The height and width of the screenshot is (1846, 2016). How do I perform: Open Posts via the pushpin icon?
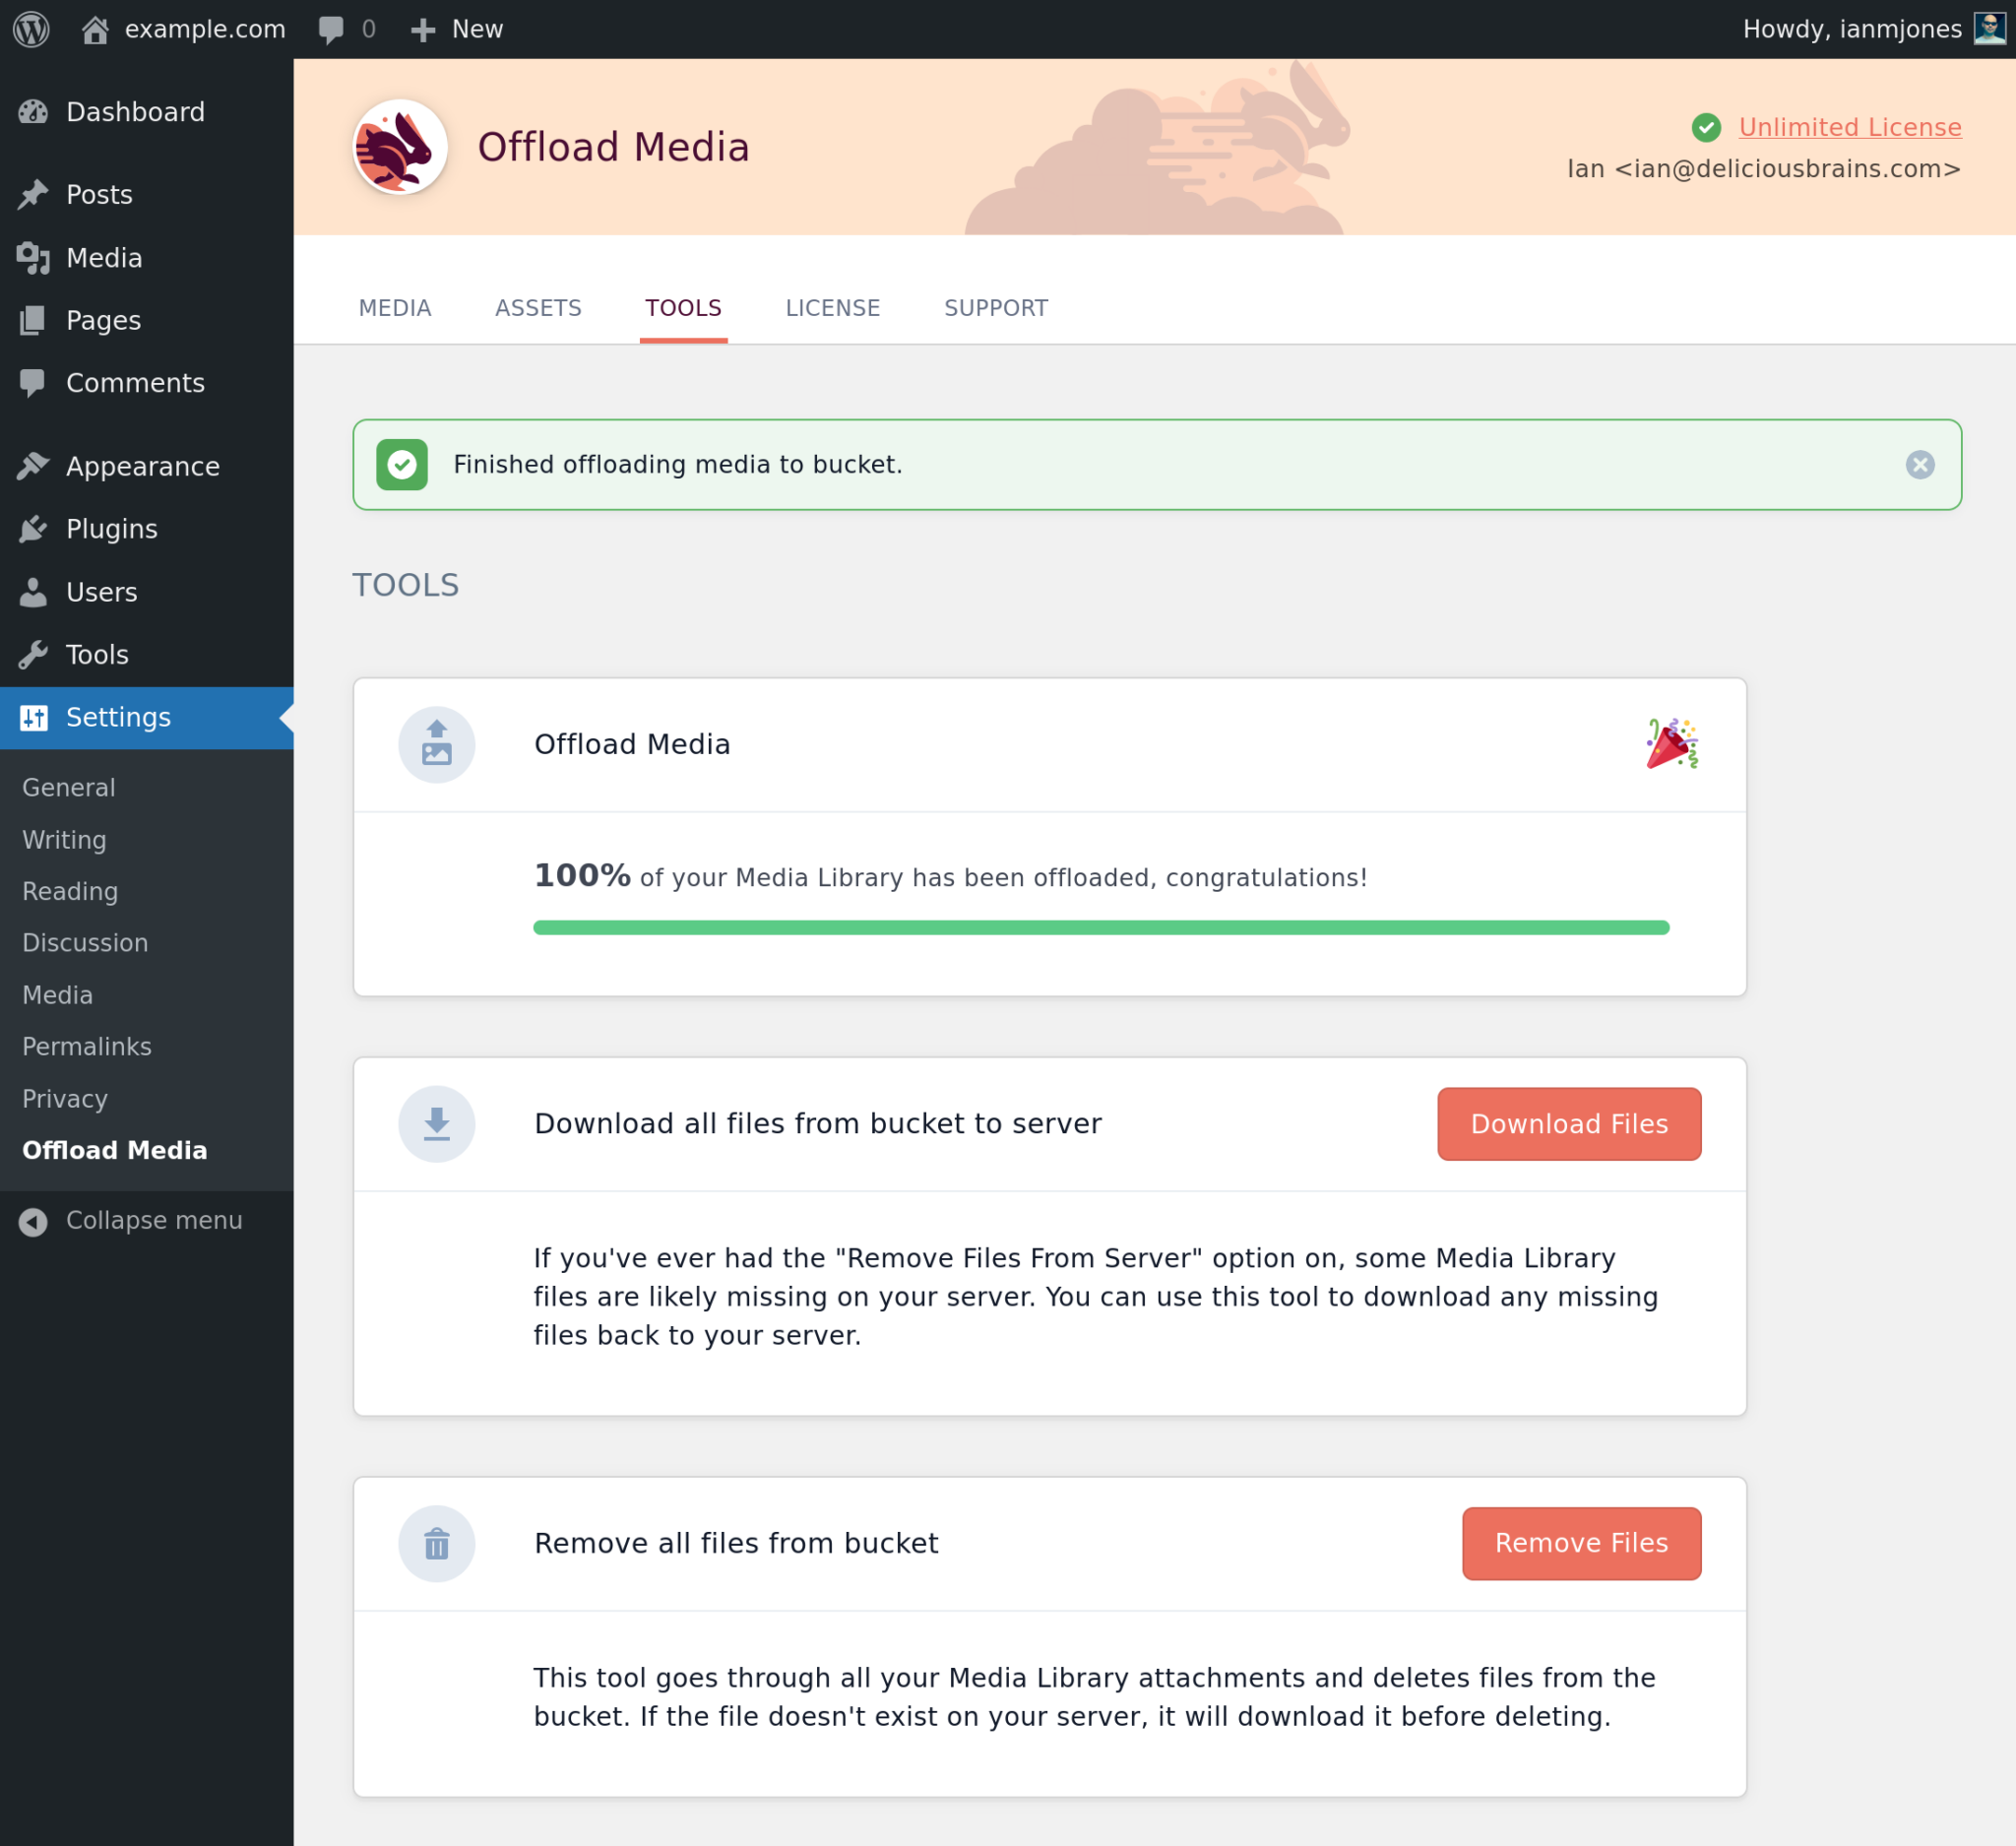click(33, 193)
